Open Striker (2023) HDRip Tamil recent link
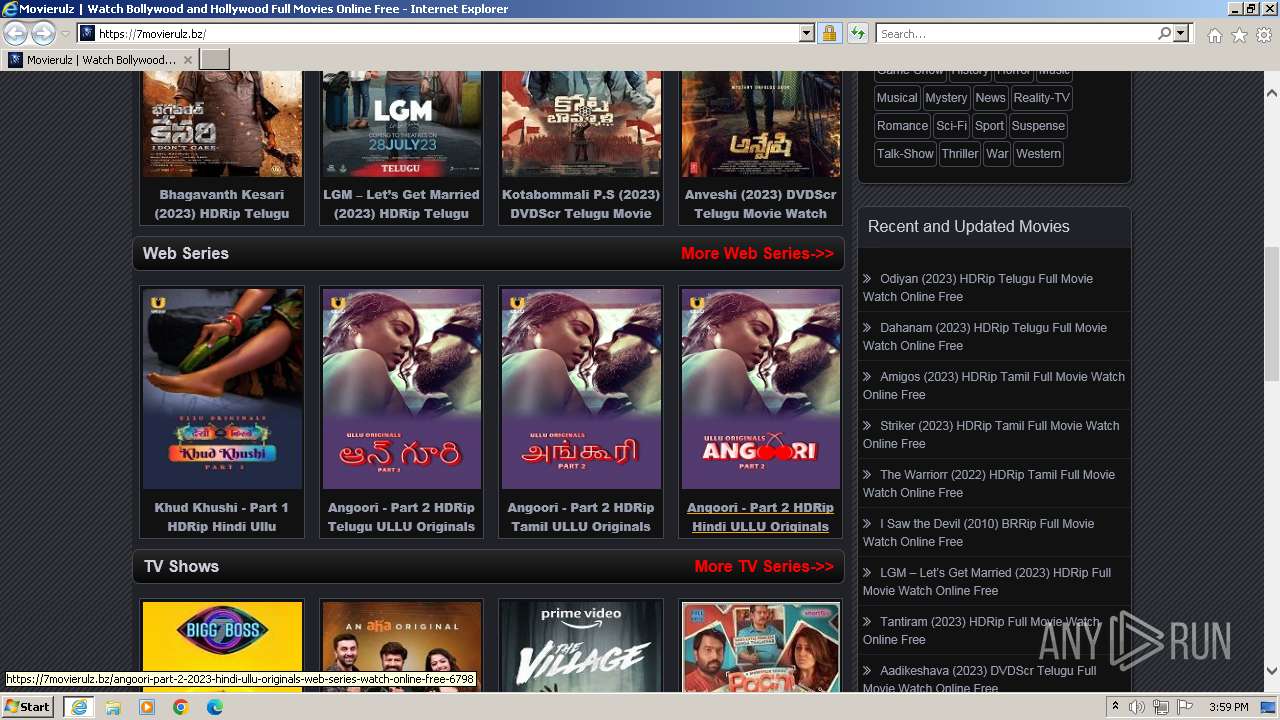This screenshot has width=1280, height=720. [991, 435]
